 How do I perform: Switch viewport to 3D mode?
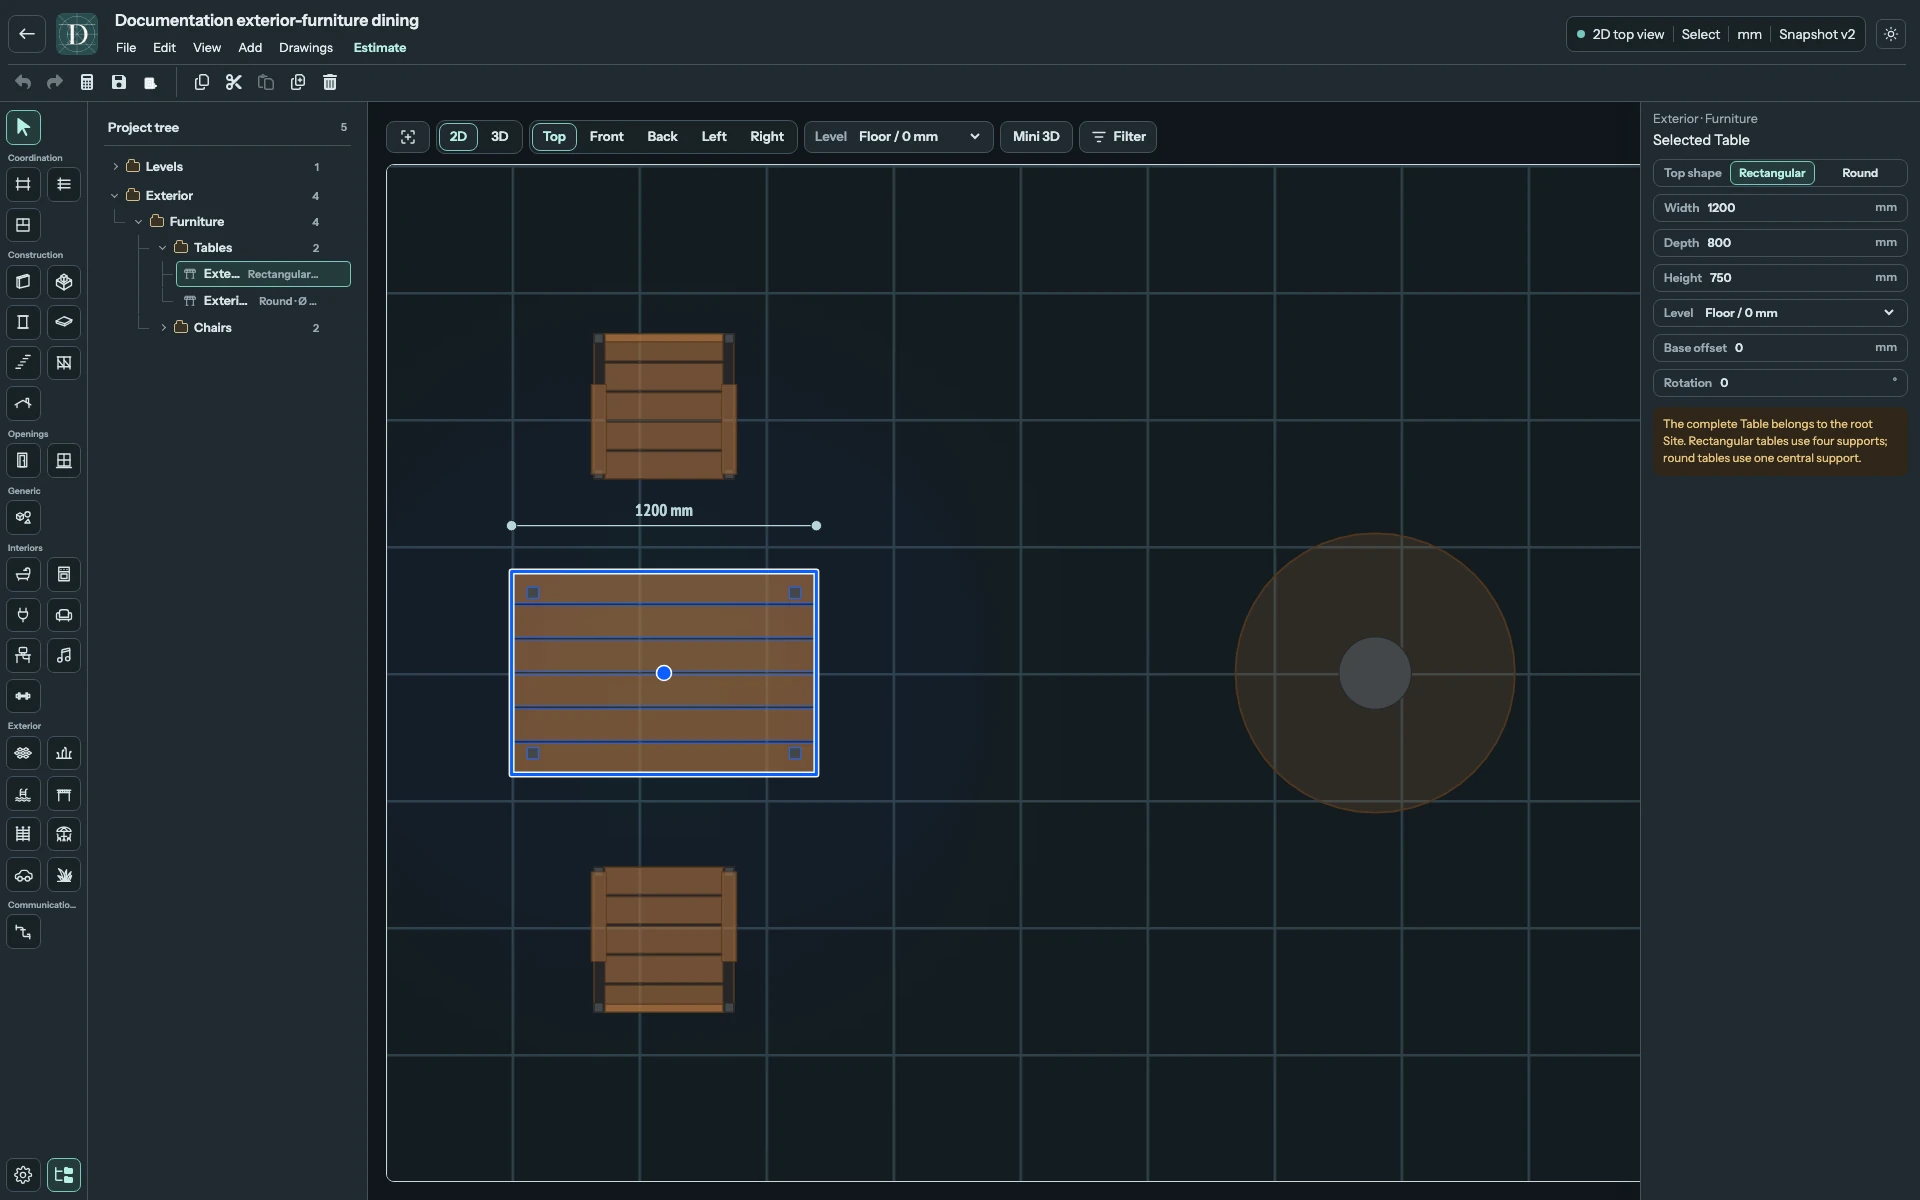tap(499, 137)
